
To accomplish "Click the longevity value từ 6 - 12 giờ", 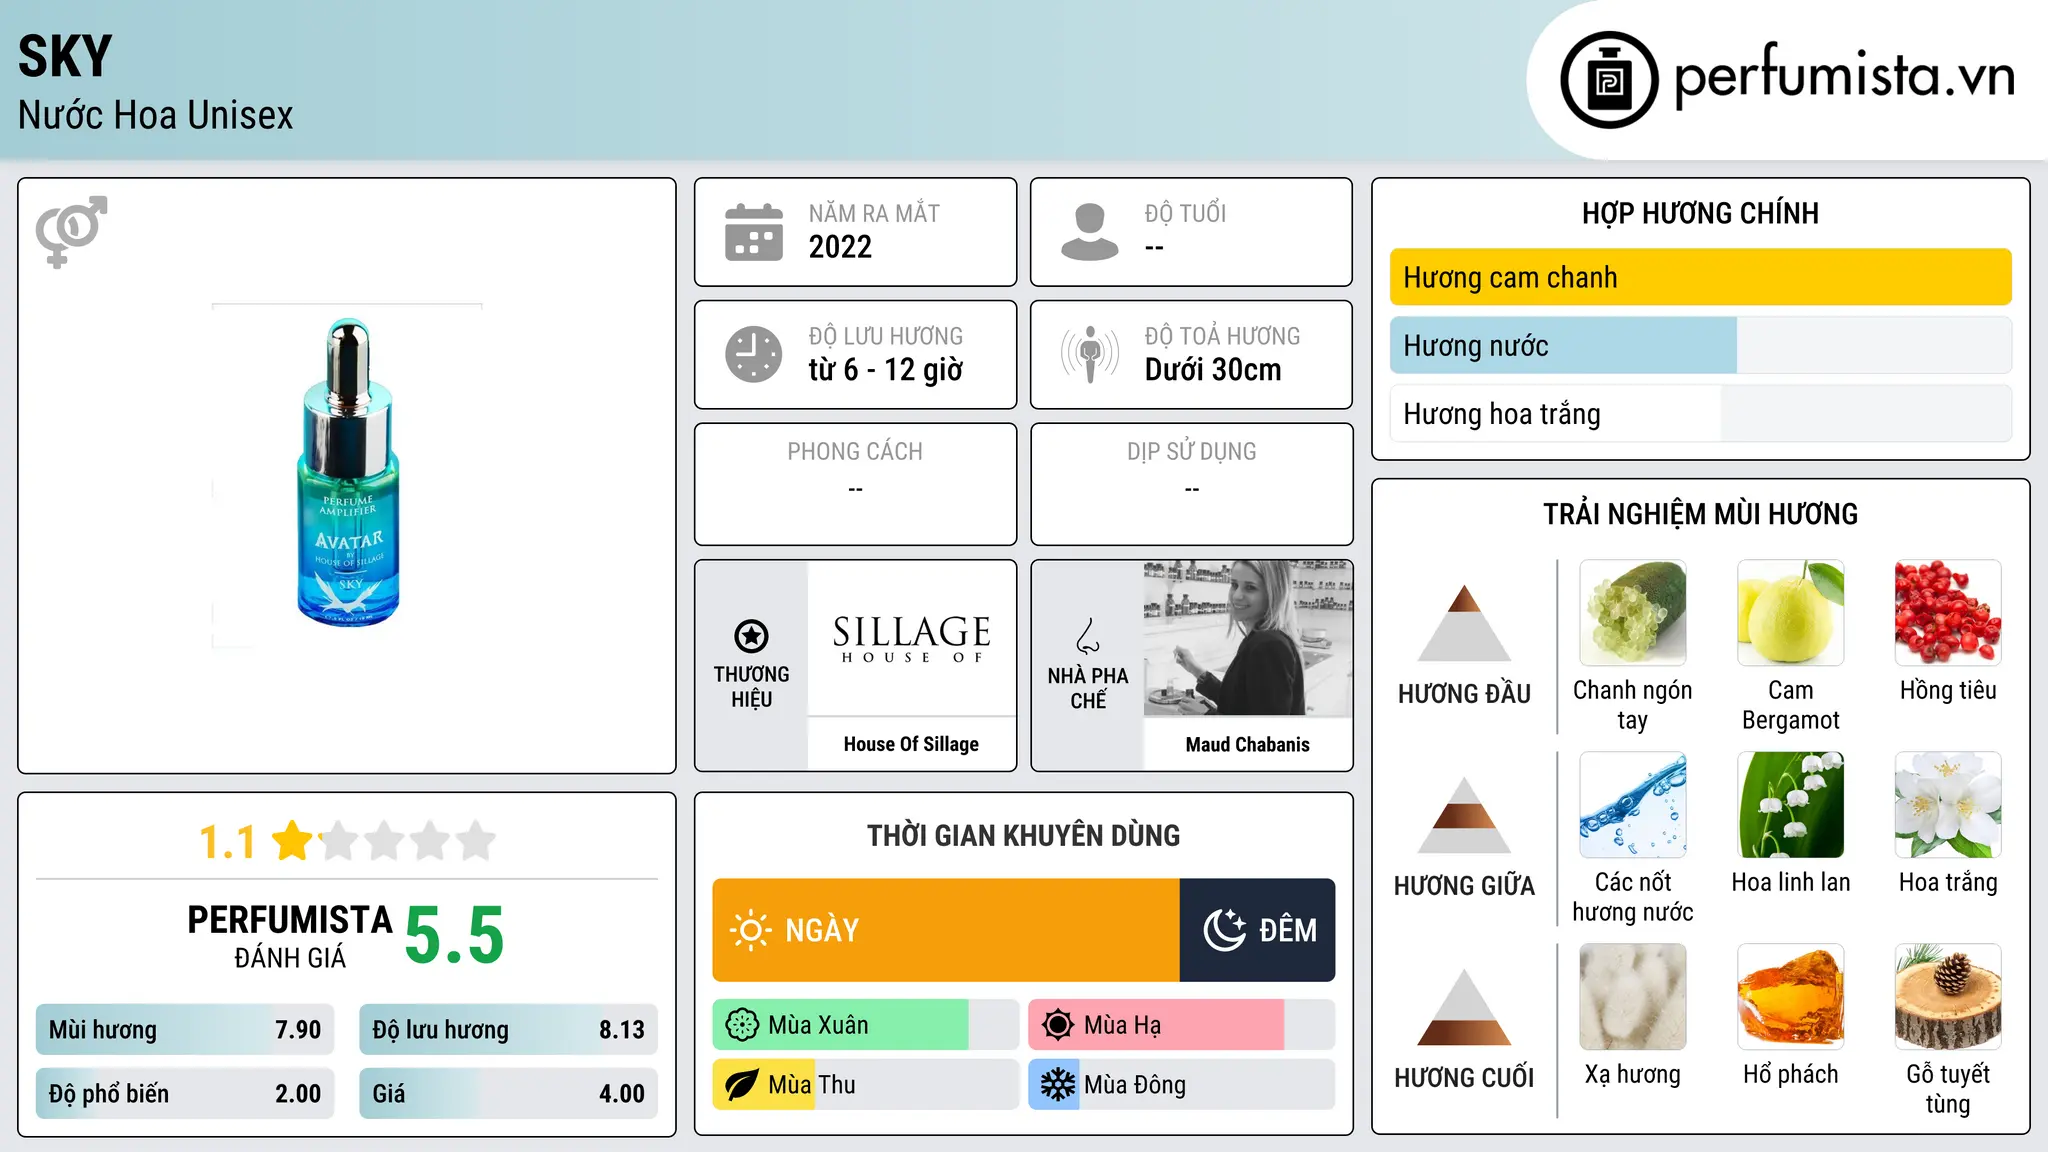I will coord(886,370).
